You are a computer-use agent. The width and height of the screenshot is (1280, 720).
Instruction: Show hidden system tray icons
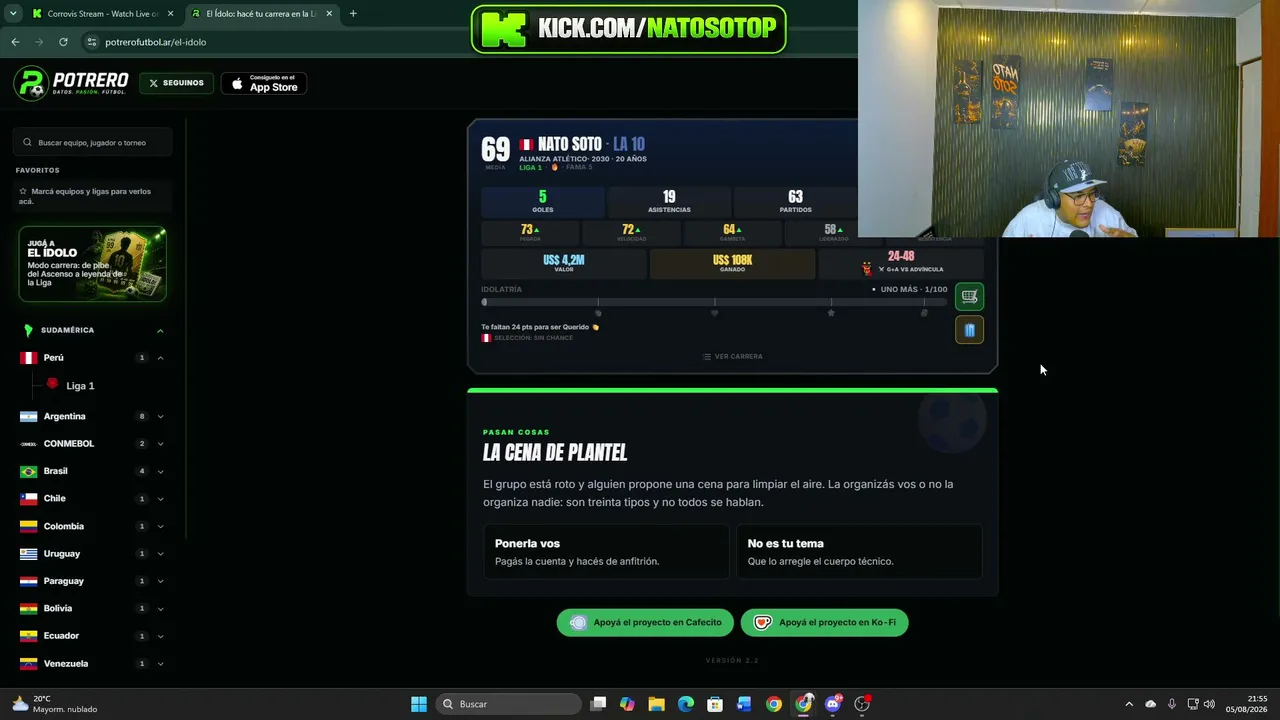pyautogui.click(x=1129, y=704)
